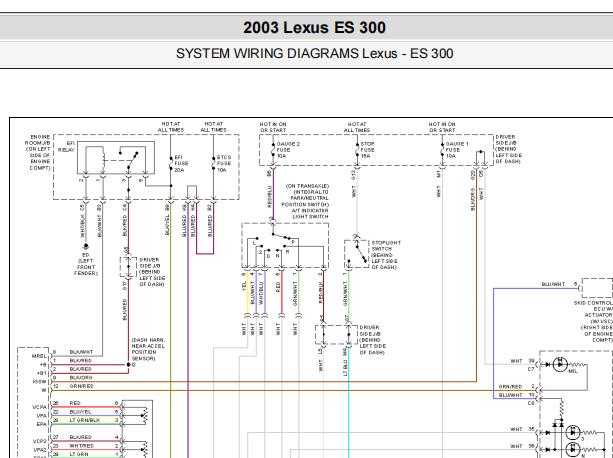613x458 pixels.
Task: Select the 'BLK/ORG' wire label beside IGSW
Action: [81, 377]
